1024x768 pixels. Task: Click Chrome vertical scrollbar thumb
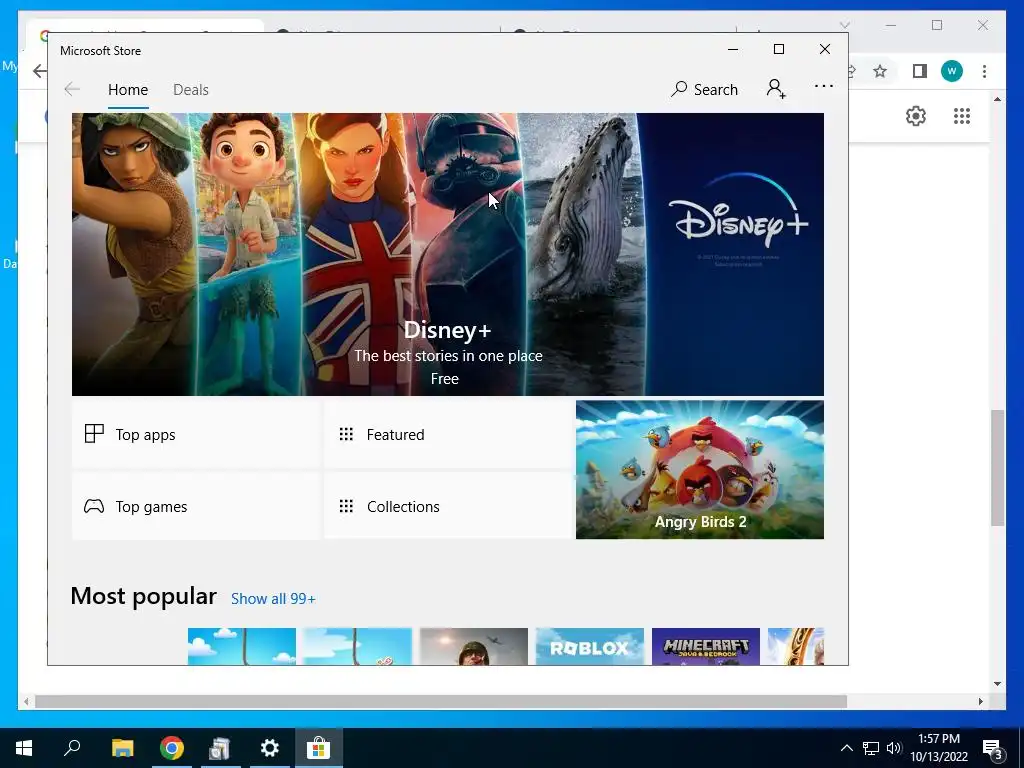997,468
